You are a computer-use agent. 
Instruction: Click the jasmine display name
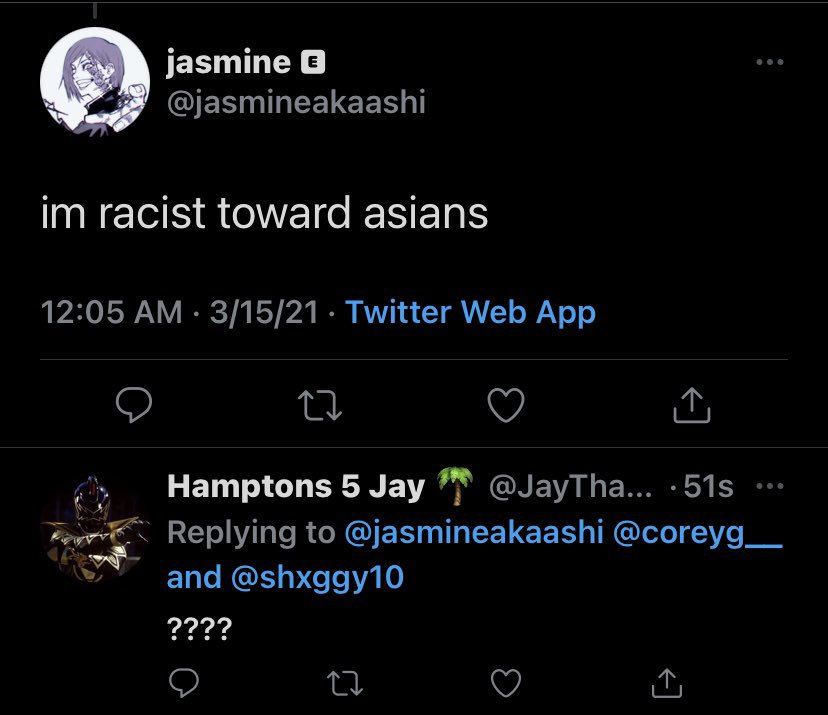tap(229, 63)
